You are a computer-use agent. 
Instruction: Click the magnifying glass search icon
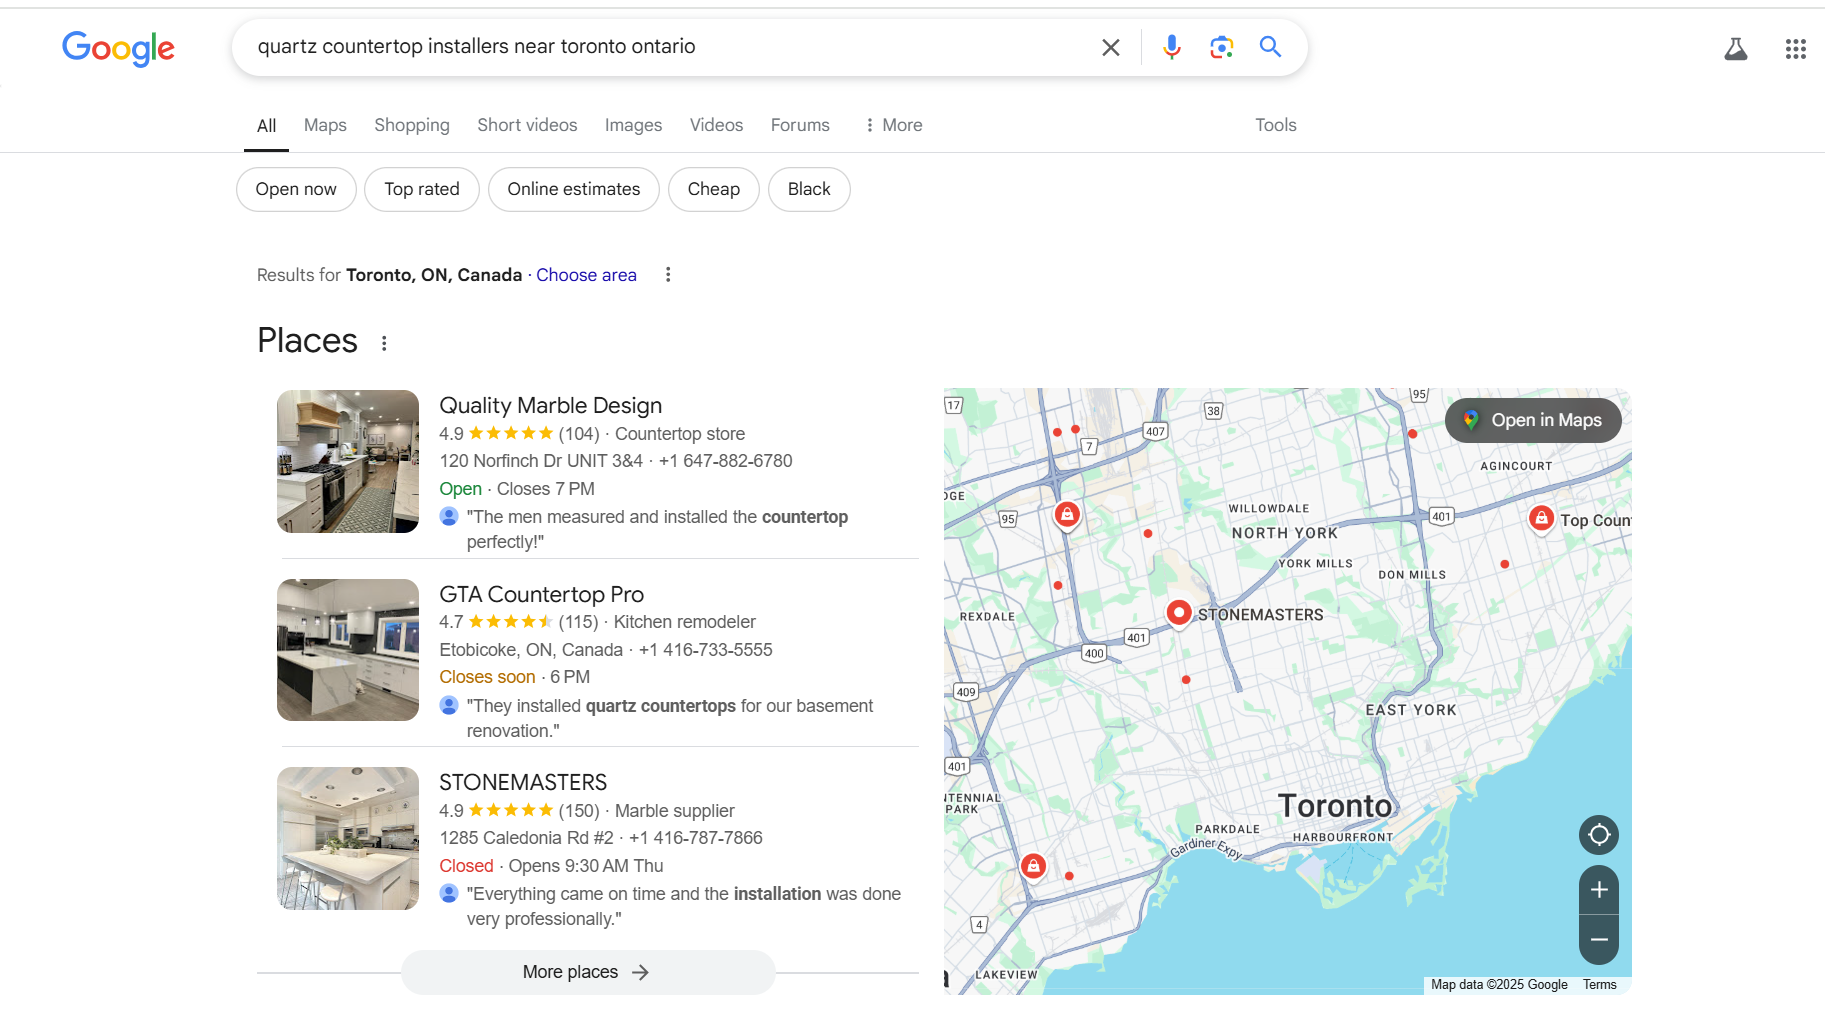tap(1270, 47)
